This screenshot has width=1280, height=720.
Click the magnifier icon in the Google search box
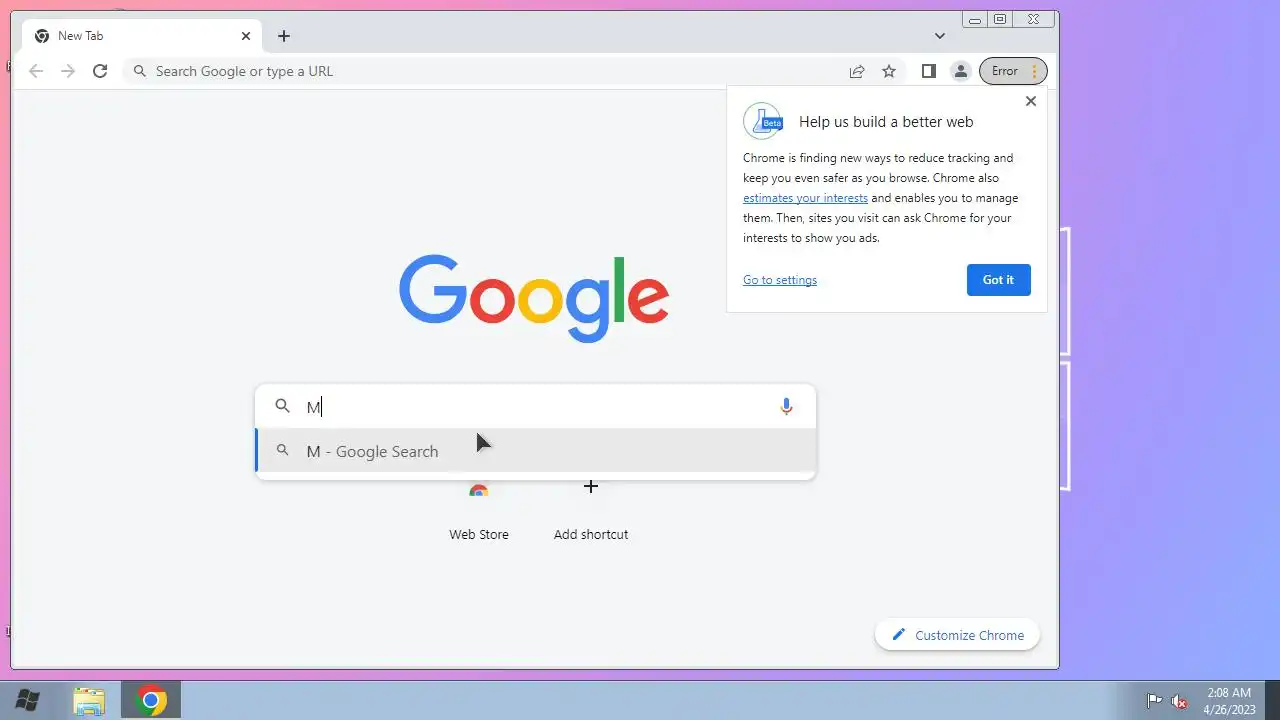pos(283,406)
